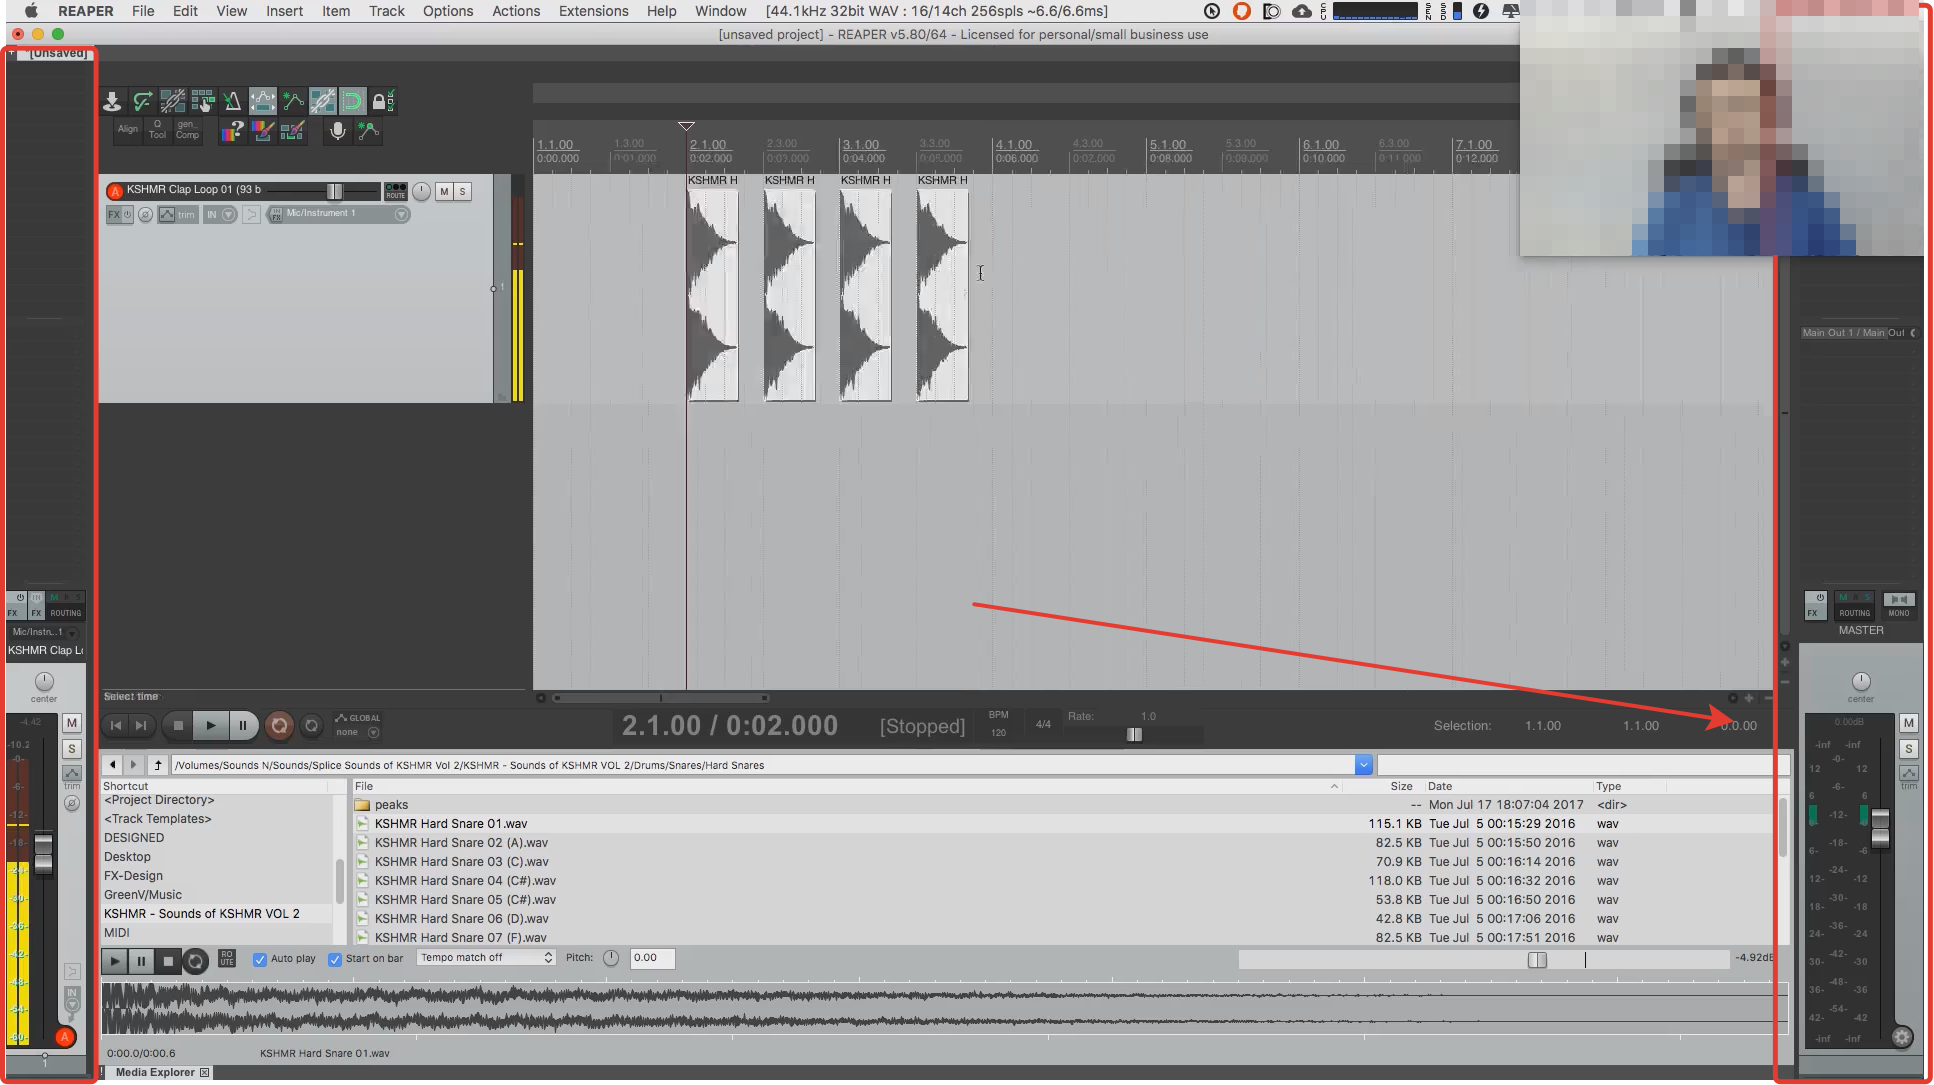The image size is (1934, 1085).
Task: Open Media Explorer path history dropdown
Action: click(1363, 765)
